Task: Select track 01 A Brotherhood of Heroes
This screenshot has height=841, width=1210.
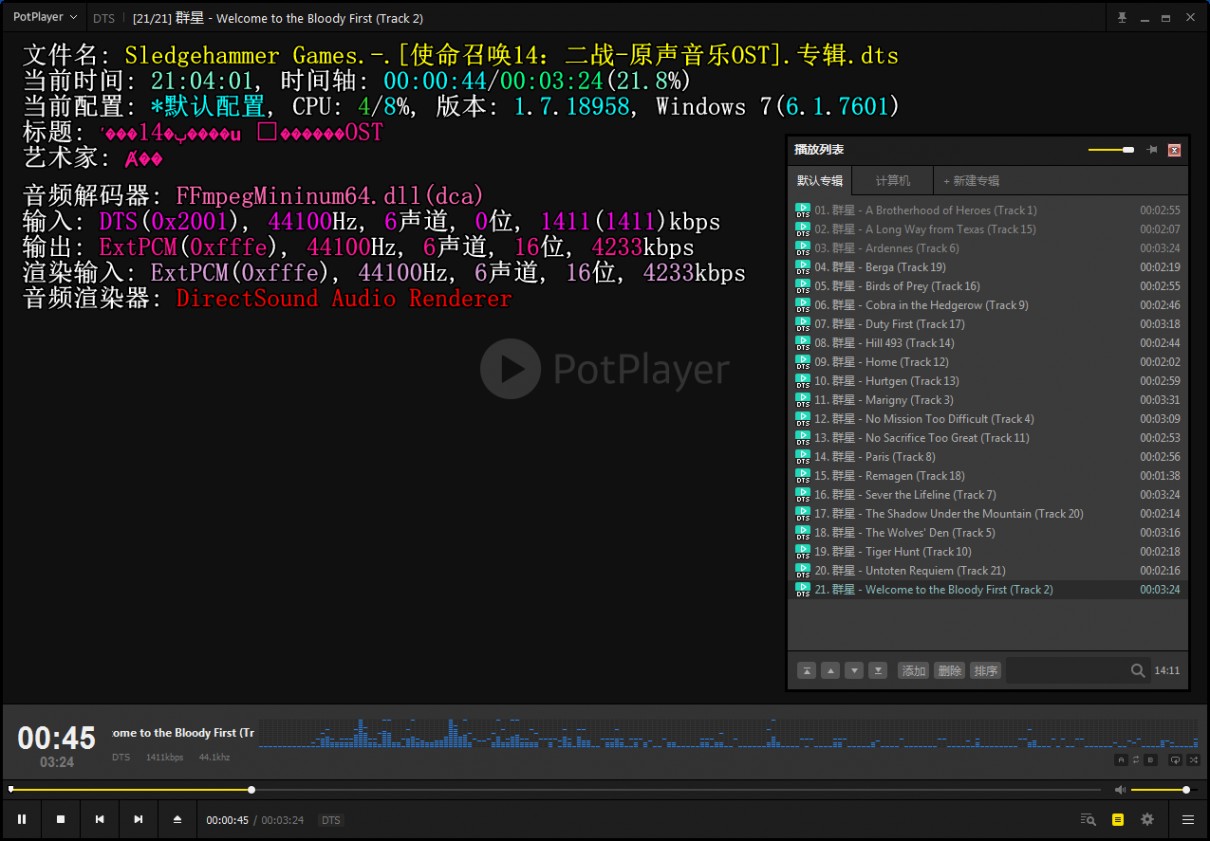Action: pyautogui.click(x=988, y=210)
